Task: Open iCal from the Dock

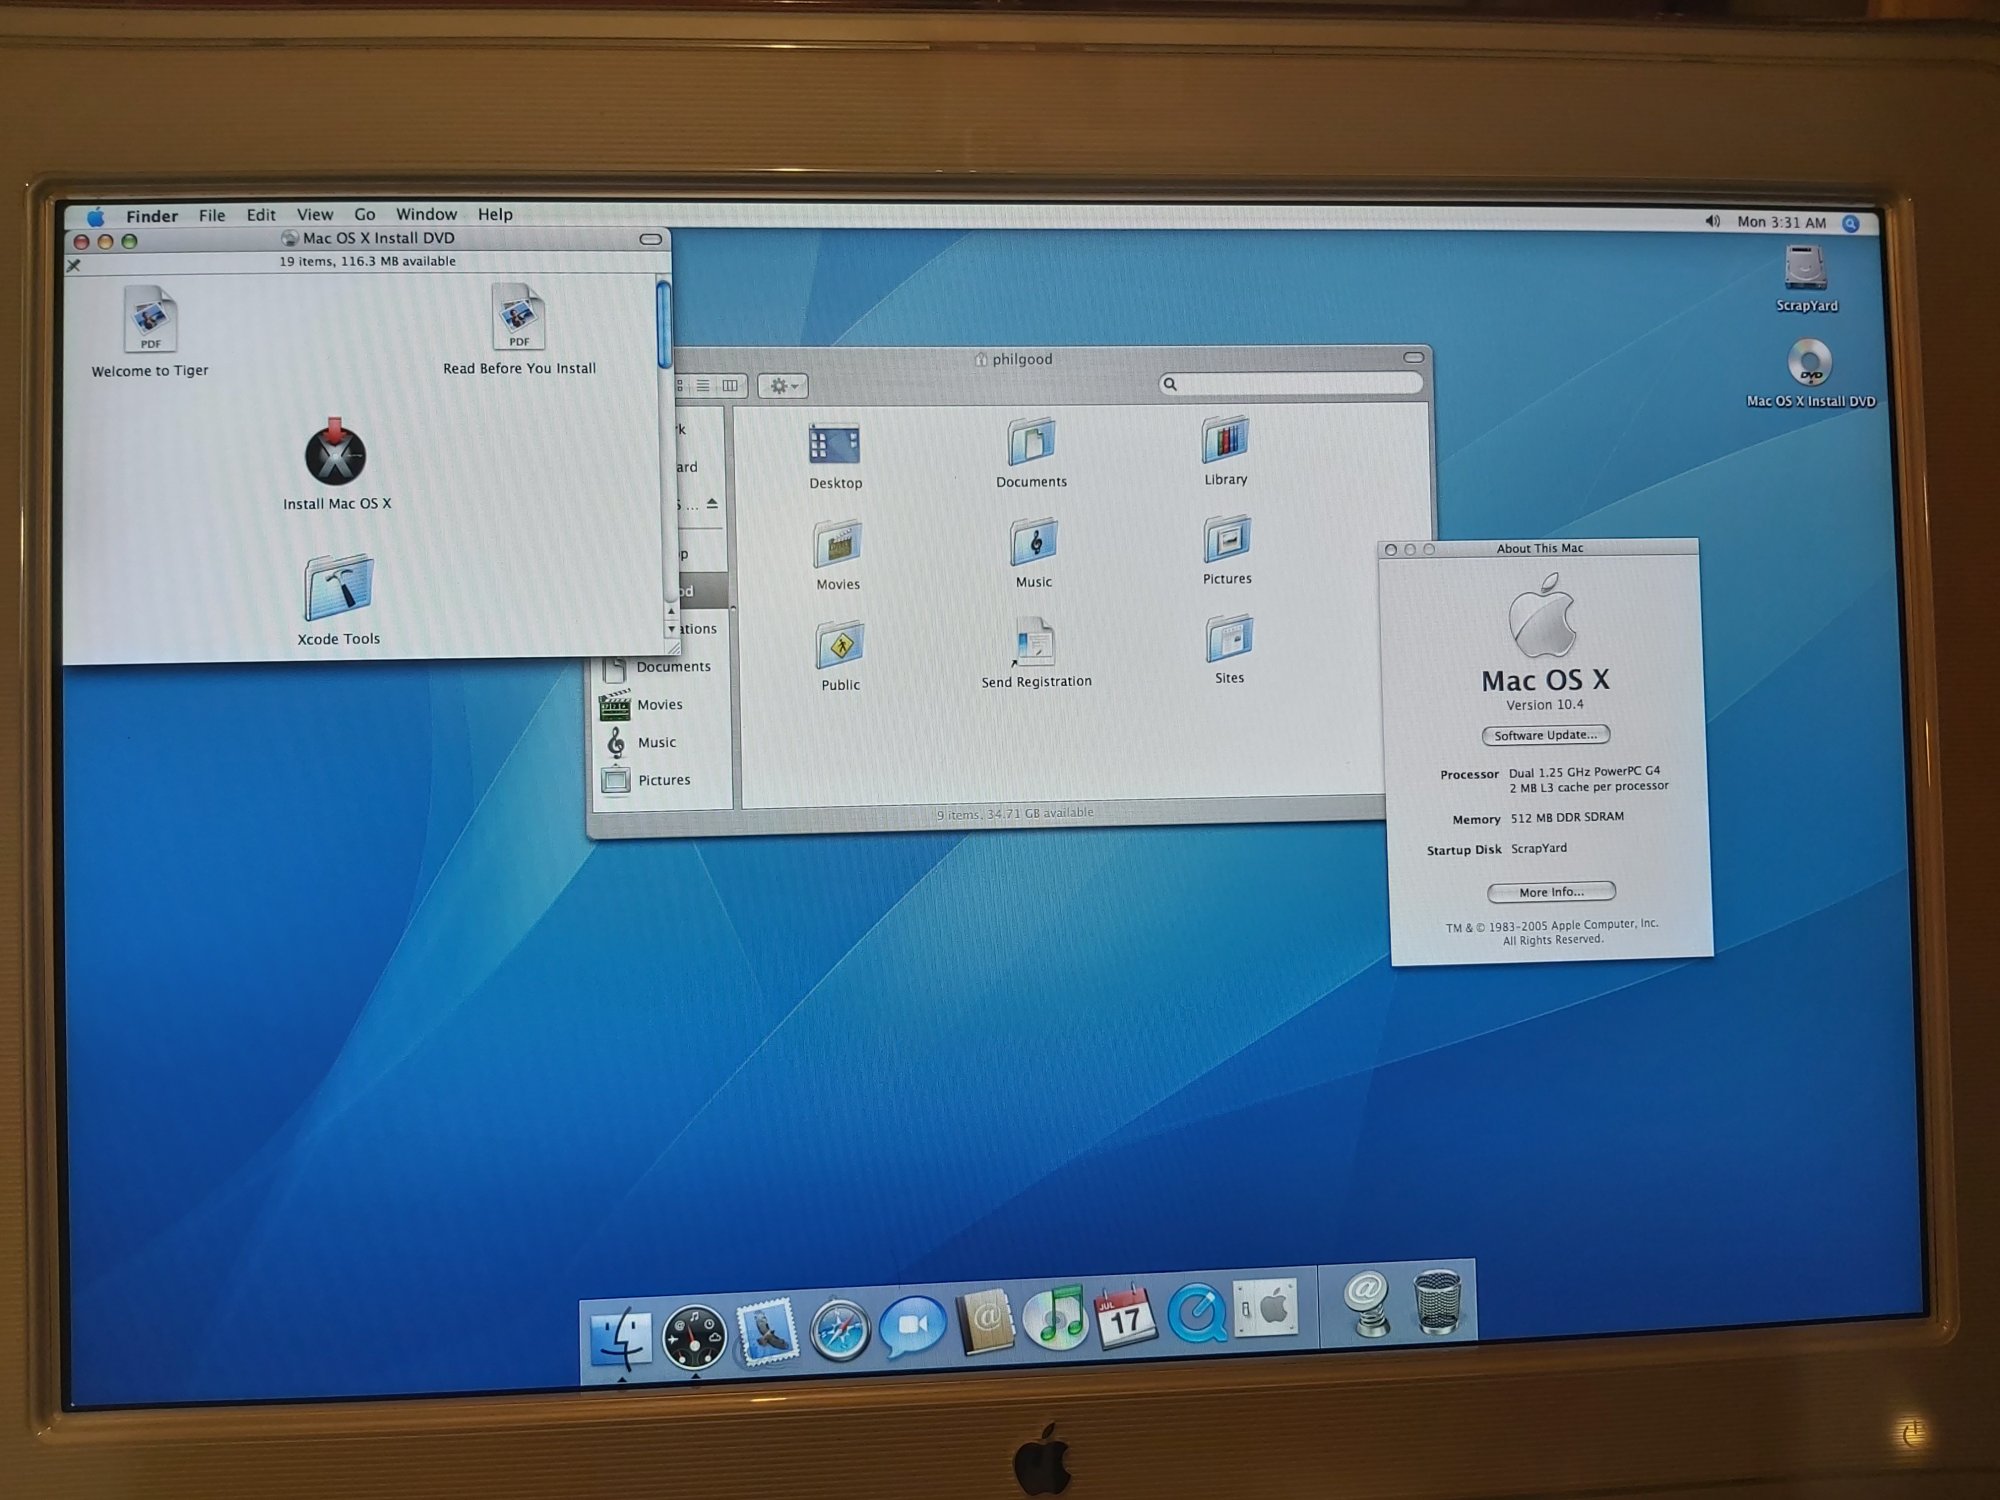Action: point(1125,1316)
